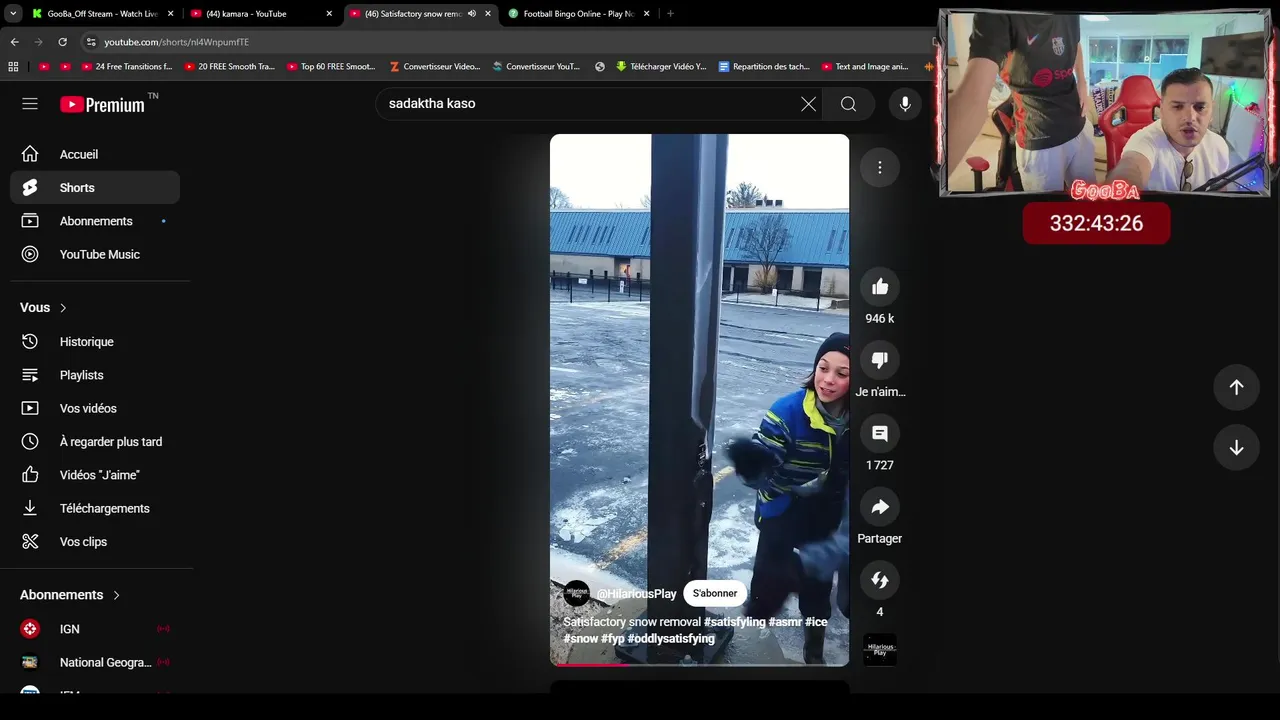Open the YouTube hamburger guide menu
Viewport: 1280px width, 720px height.
point(30,104)
